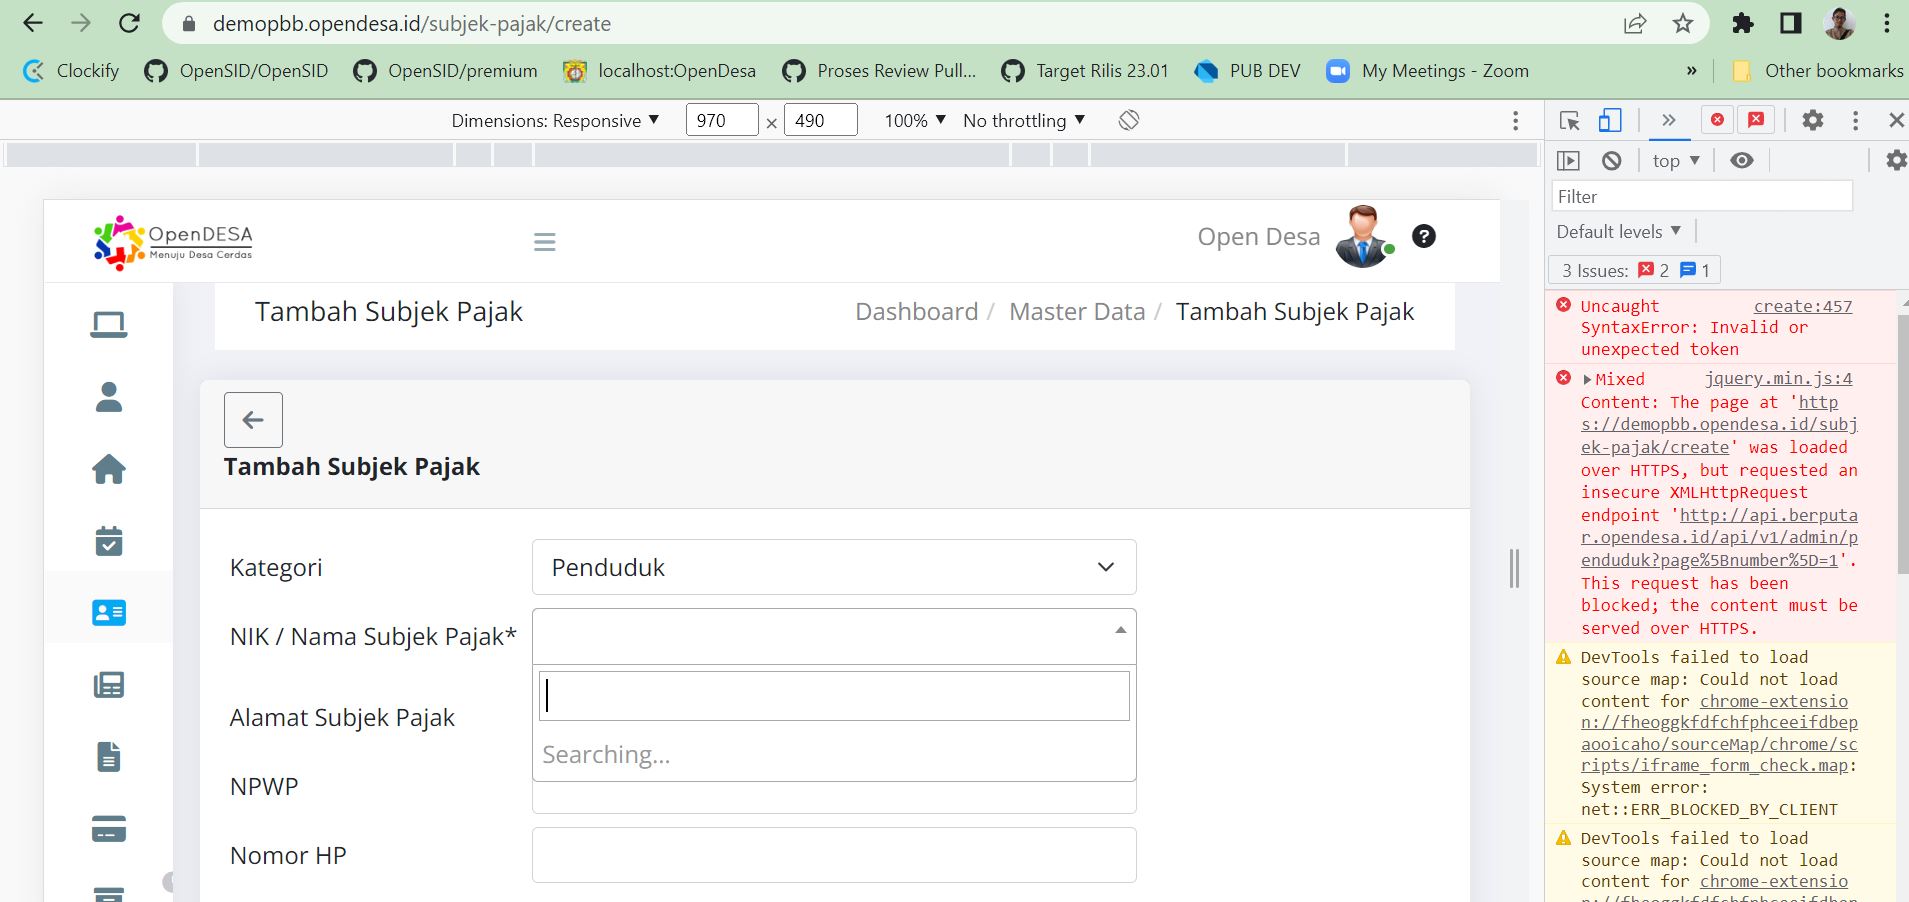Screen dimensions: 1909x902
Task: Click the back arrow button above Tambah Subjek Pajak
Action: (253, 419)
